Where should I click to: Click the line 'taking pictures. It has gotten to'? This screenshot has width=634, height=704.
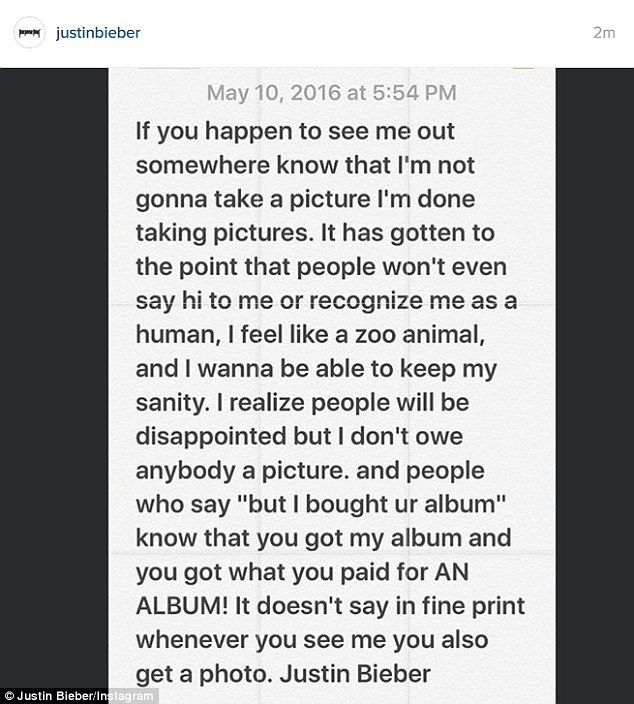(315, 234)
